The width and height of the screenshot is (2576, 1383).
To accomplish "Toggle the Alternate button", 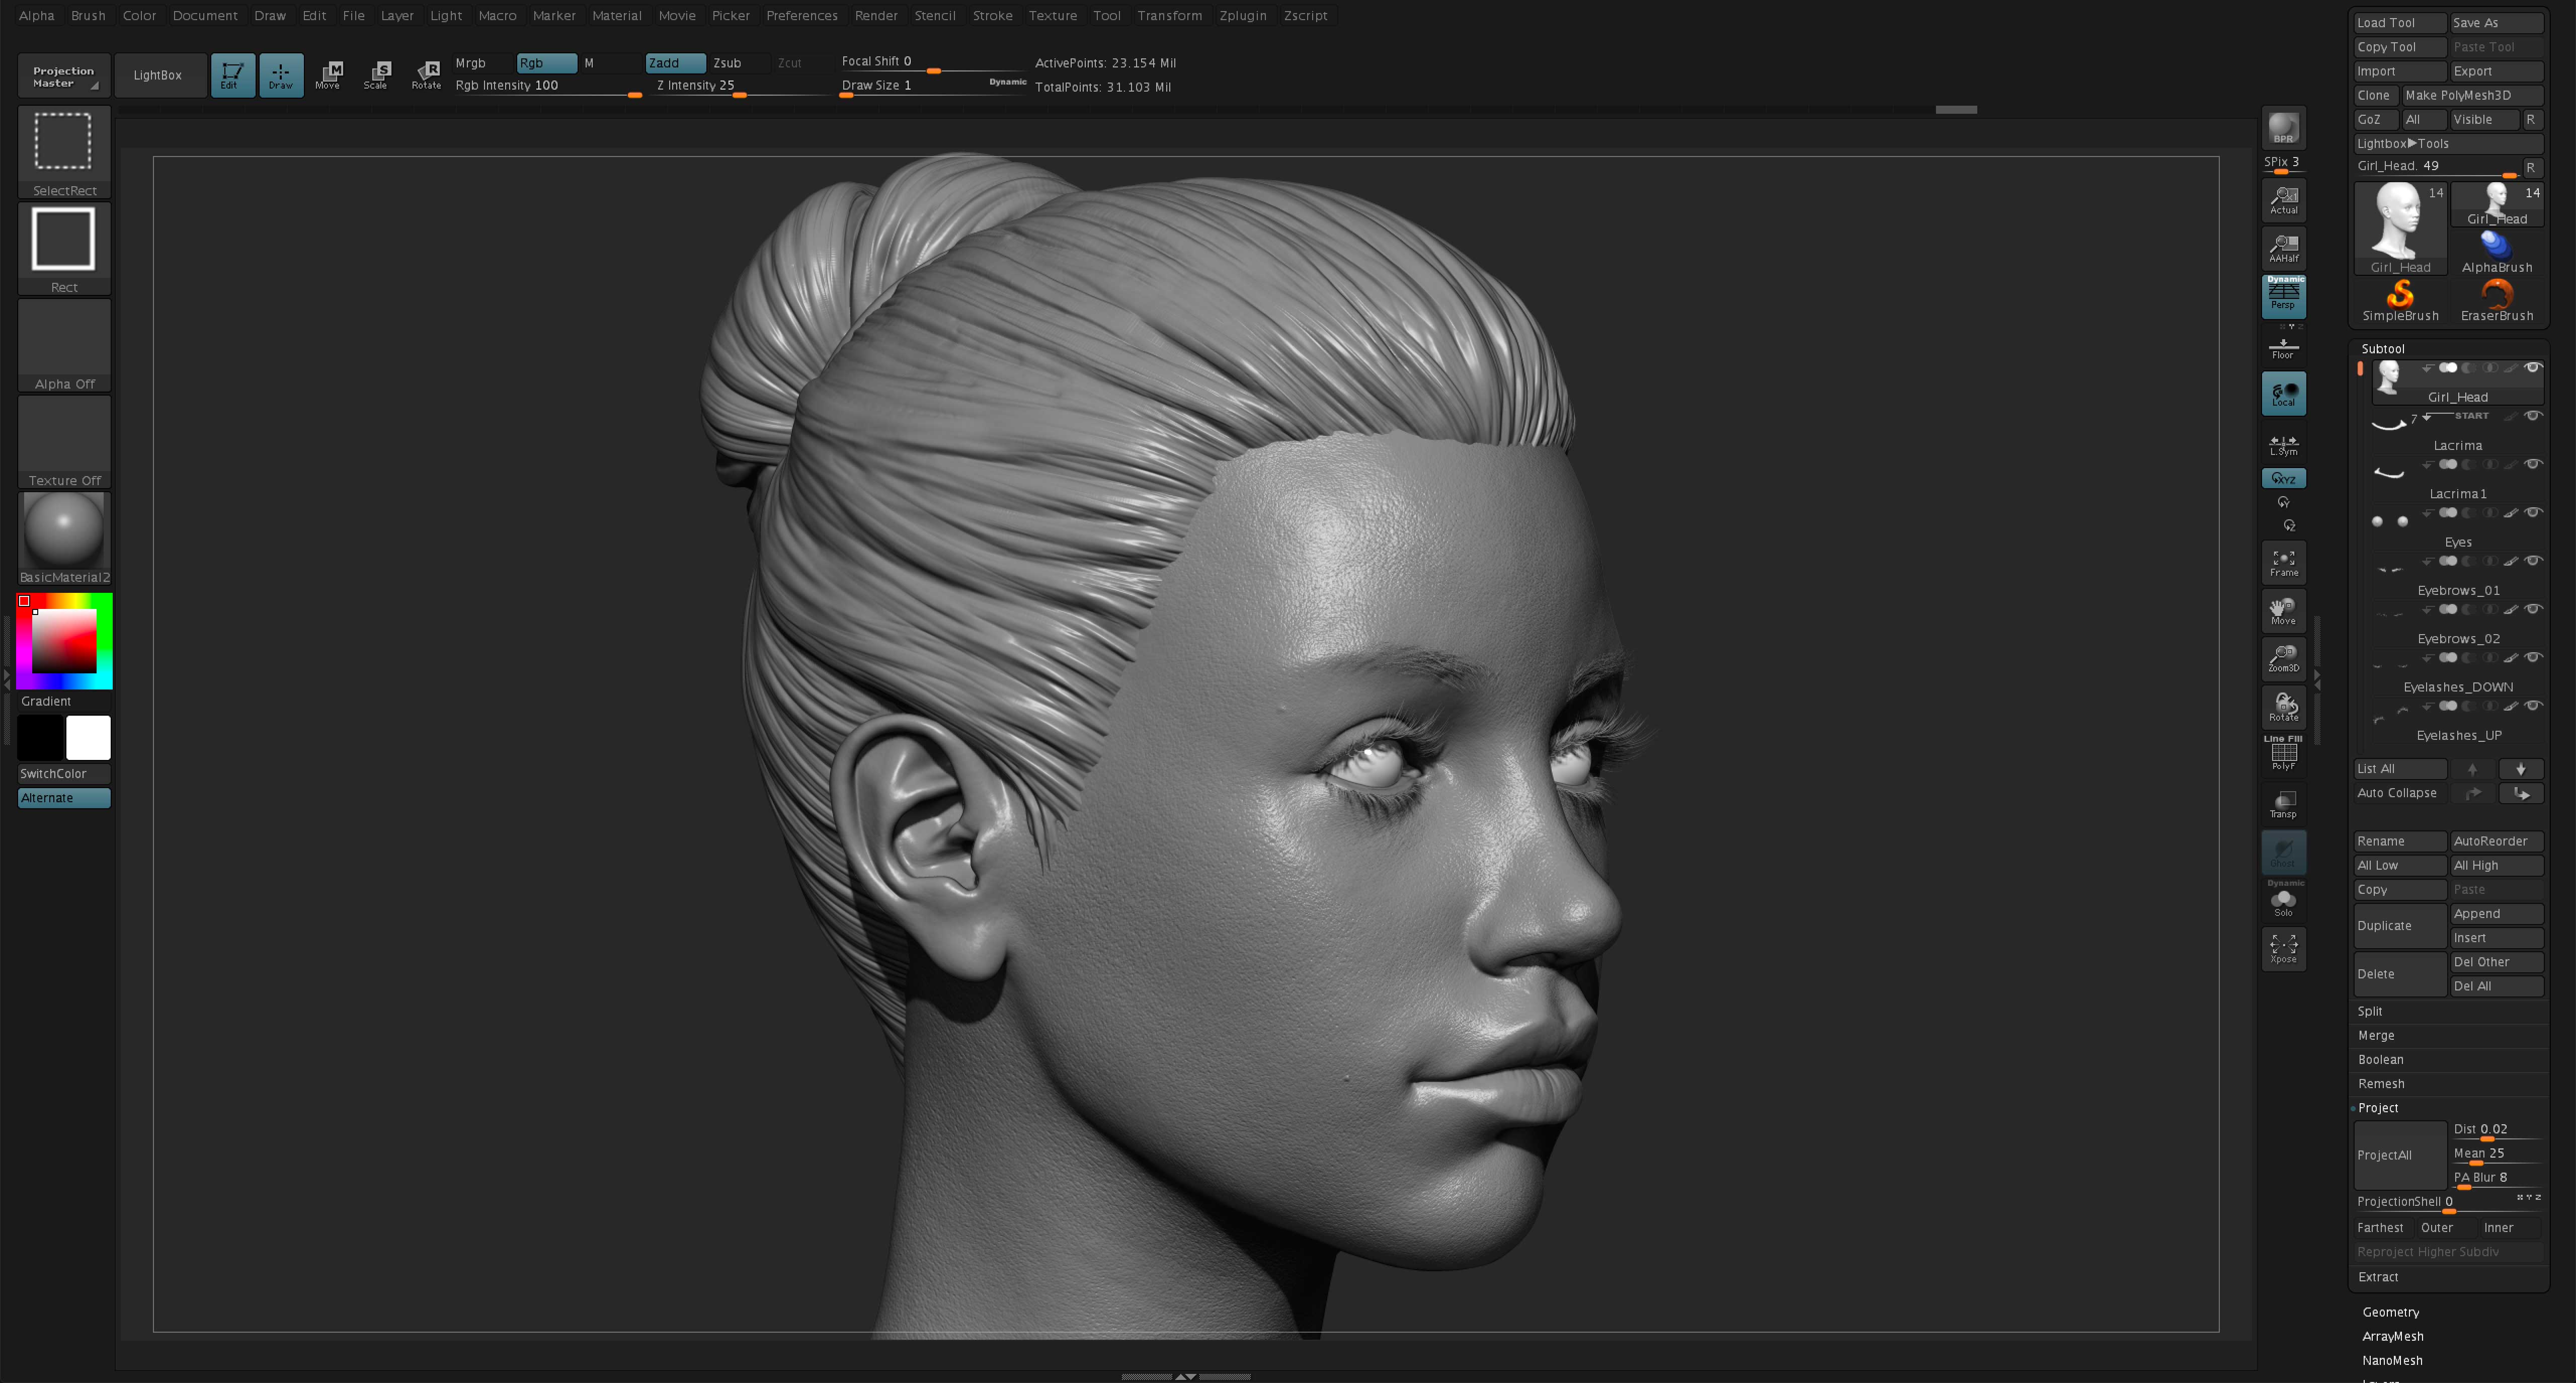I will coord(64,798).
